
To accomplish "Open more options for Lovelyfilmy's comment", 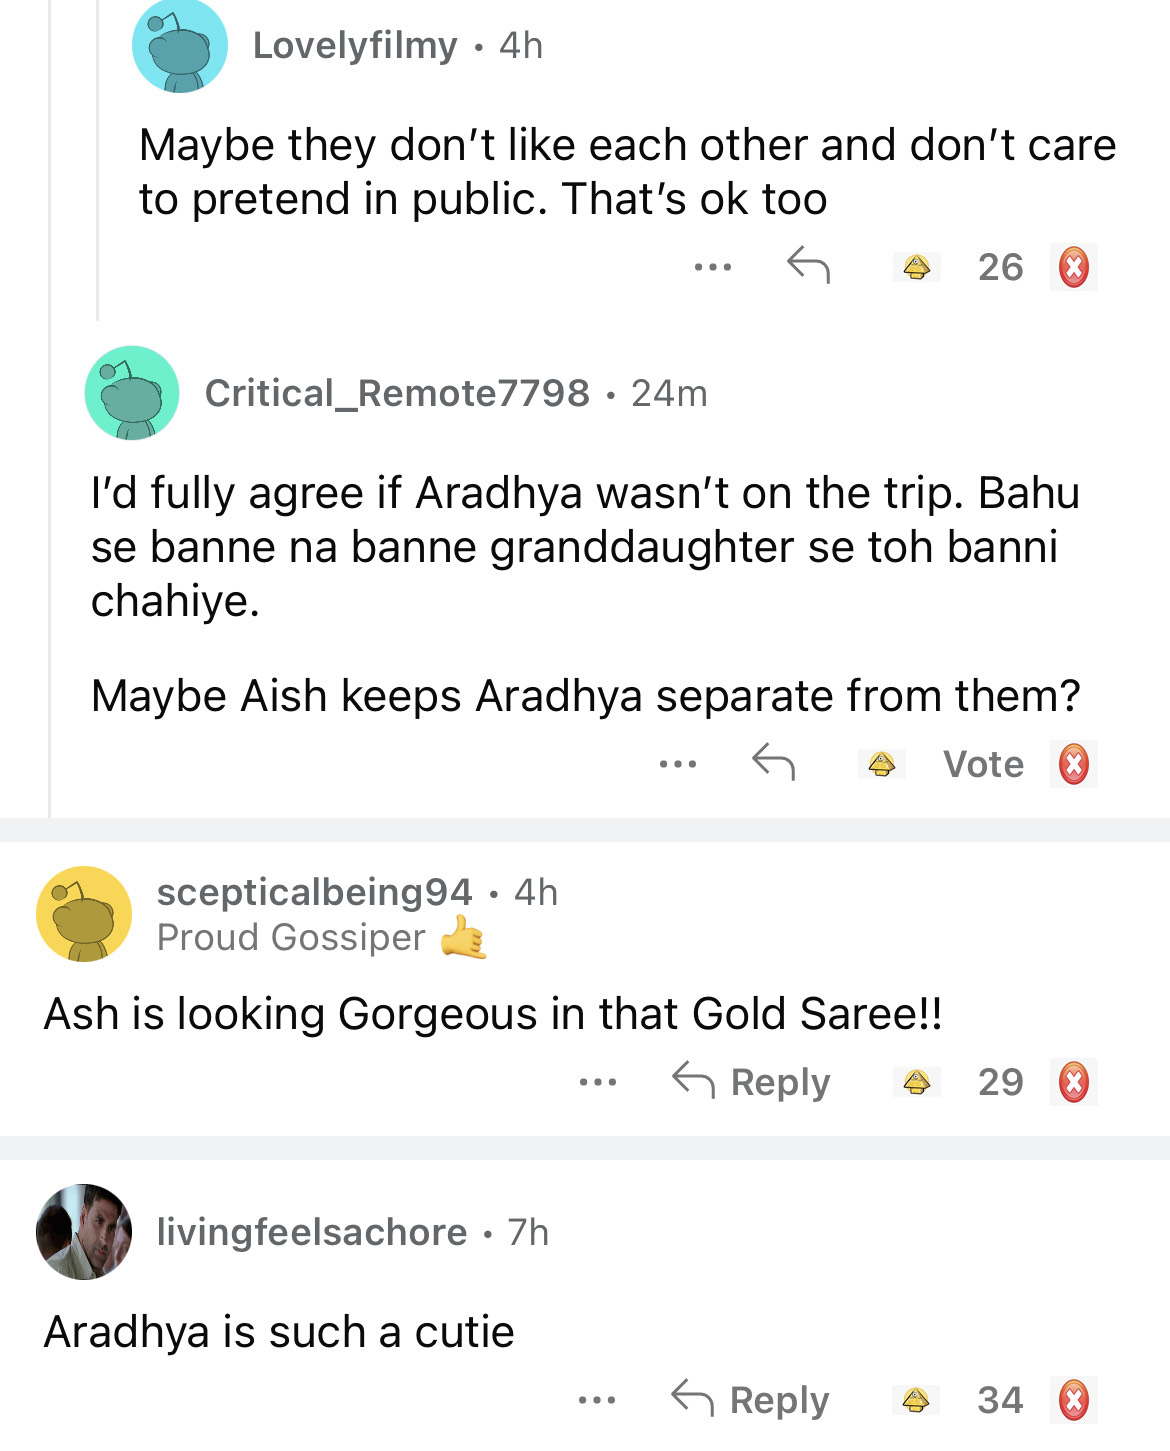I will (712, 267).
